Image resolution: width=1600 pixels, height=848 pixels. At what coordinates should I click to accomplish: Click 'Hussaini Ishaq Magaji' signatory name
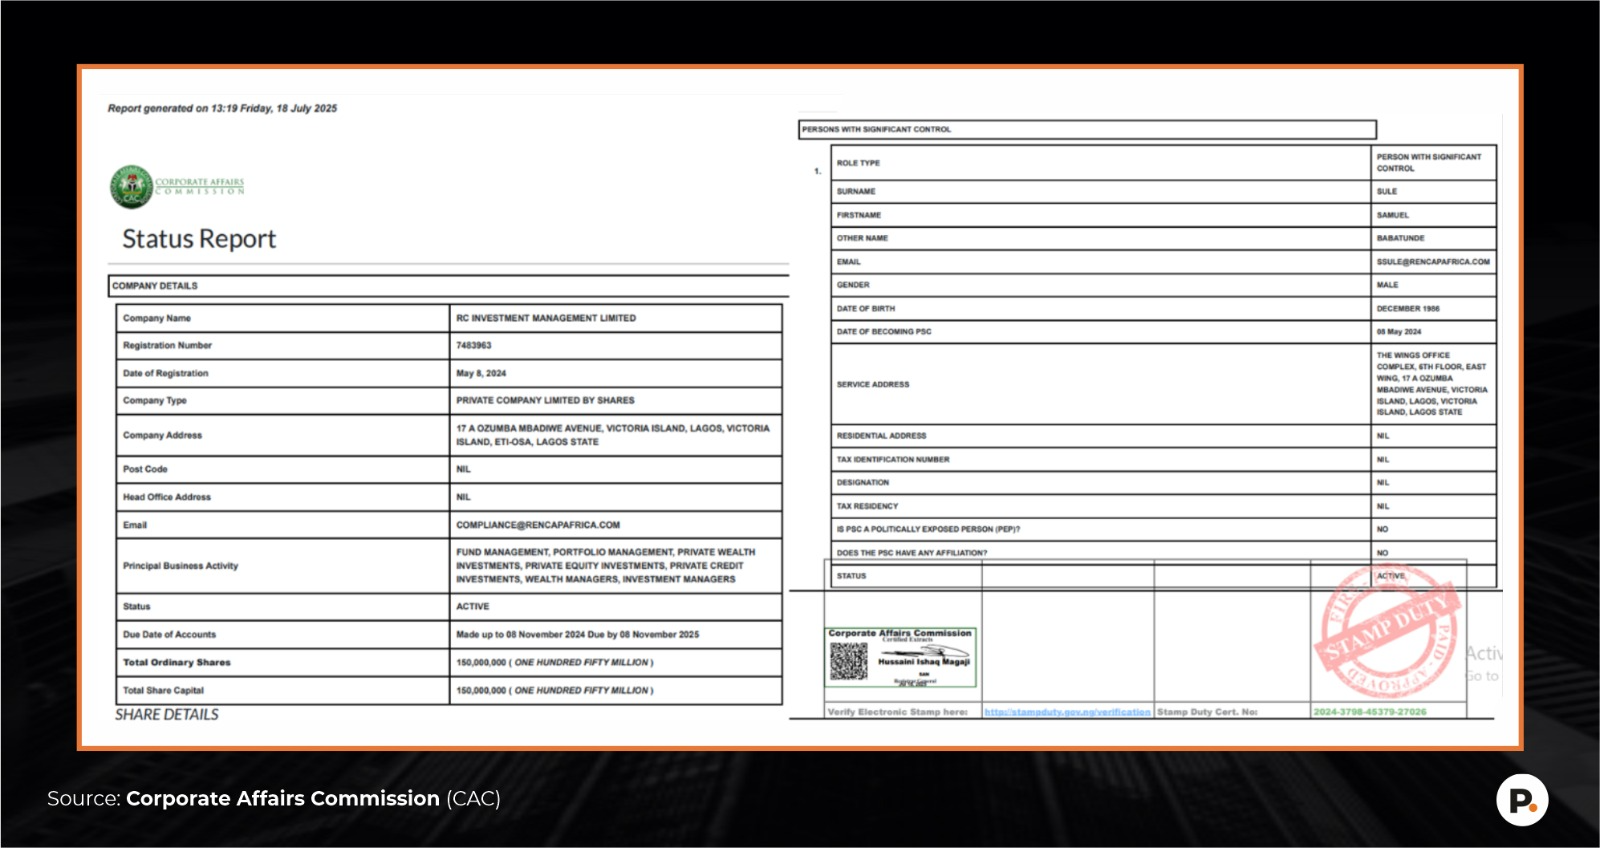tap(924, 662)
